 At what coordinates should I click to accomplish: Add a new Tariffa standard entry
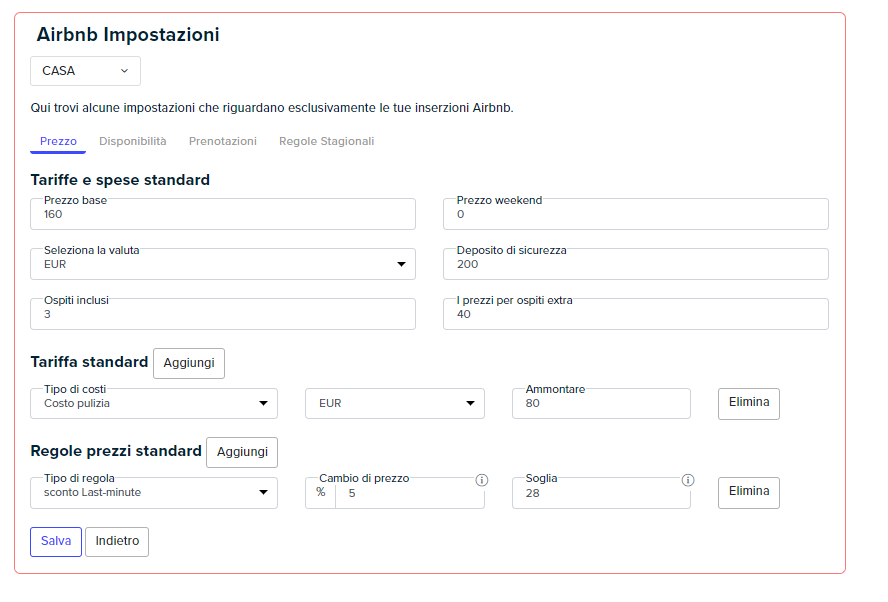pos(189,363)
